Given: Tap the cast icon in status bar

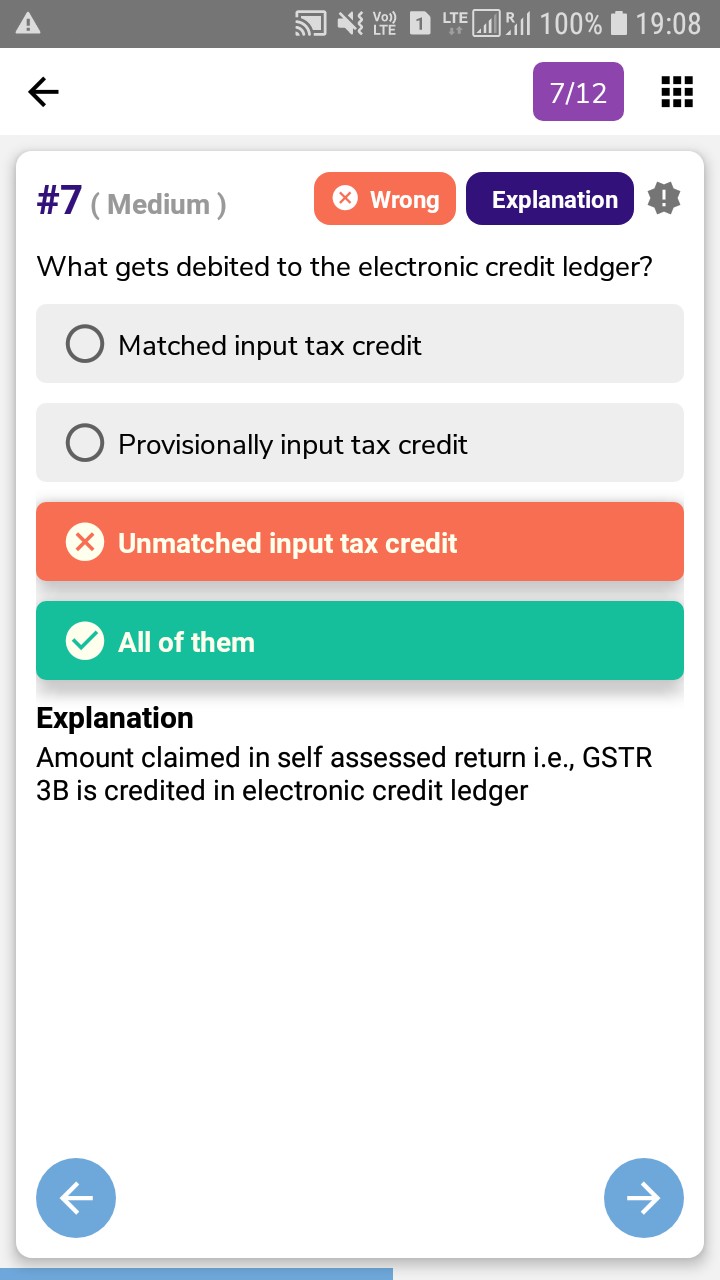Looking at the screenshot, I should coord(310,24).
